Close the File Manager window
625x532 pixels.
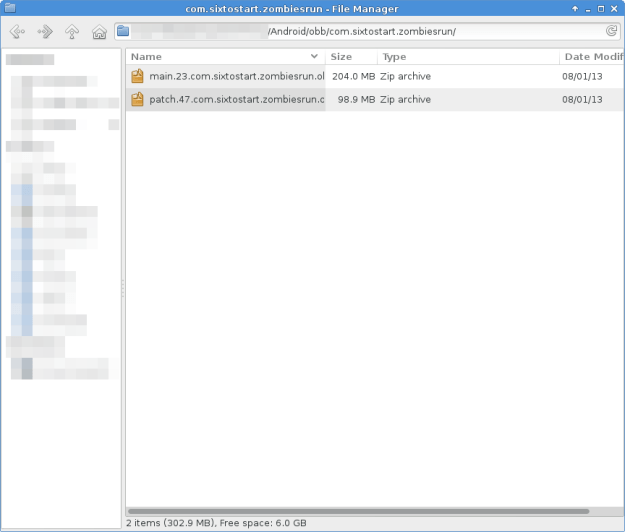[614, 8]
